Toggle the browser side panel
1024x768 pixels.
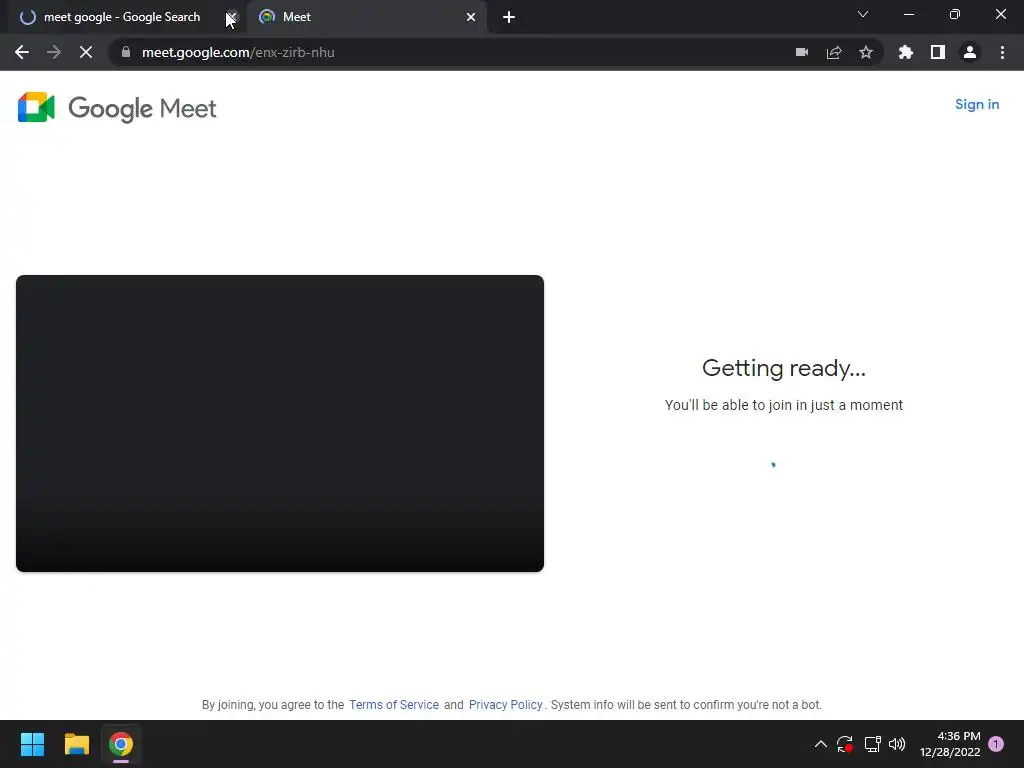tap(937, 52)
